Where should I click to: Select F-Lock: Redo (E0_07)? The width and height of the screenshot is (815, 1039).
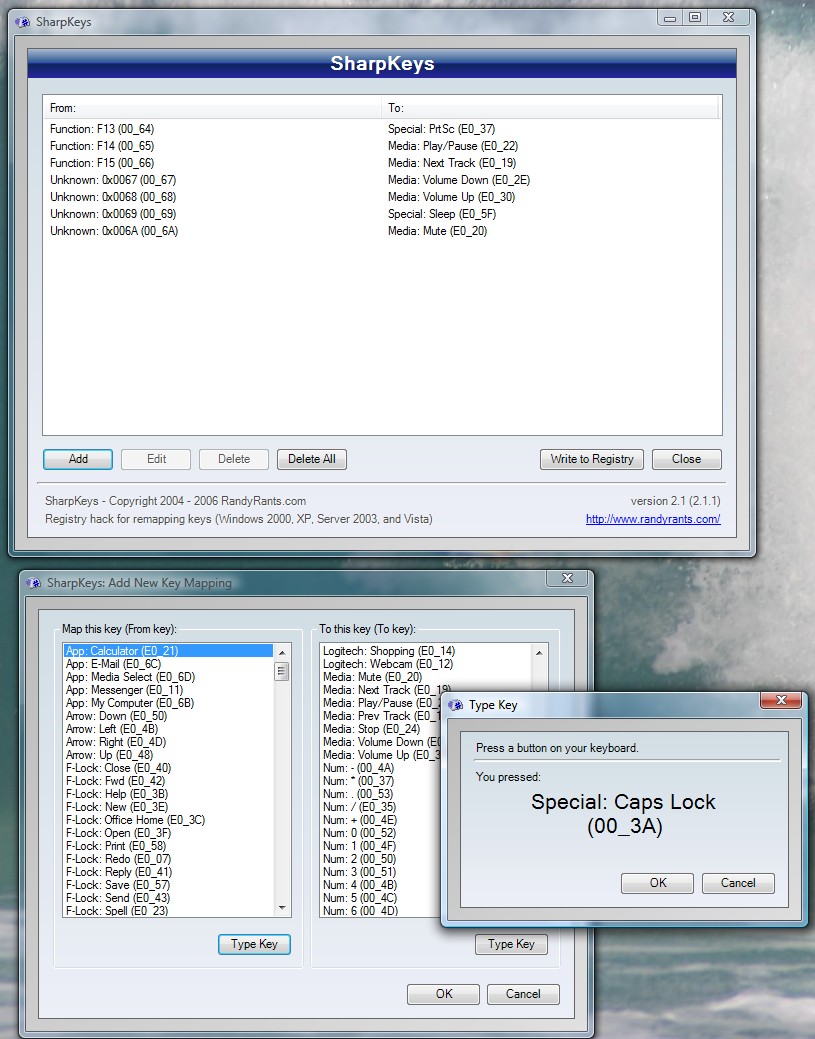click(168, 859)
